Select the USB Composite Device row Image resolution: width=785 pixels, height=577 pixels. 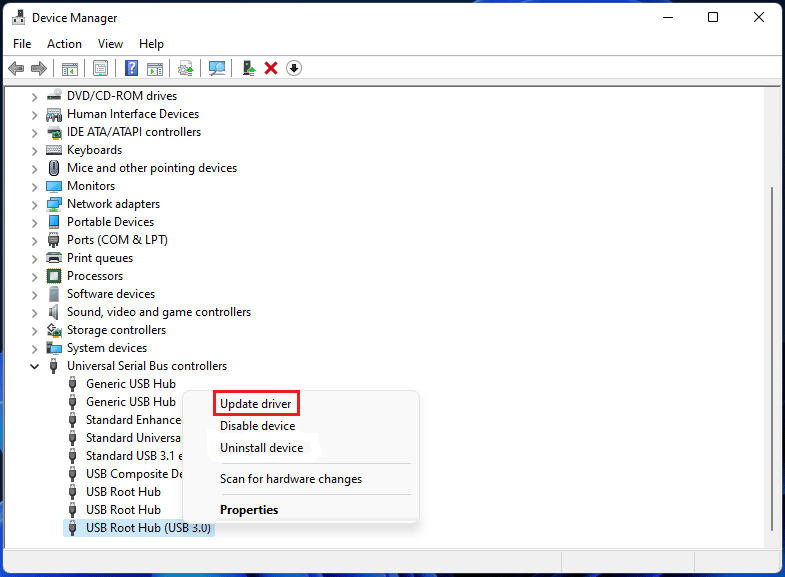click(134, 474)
